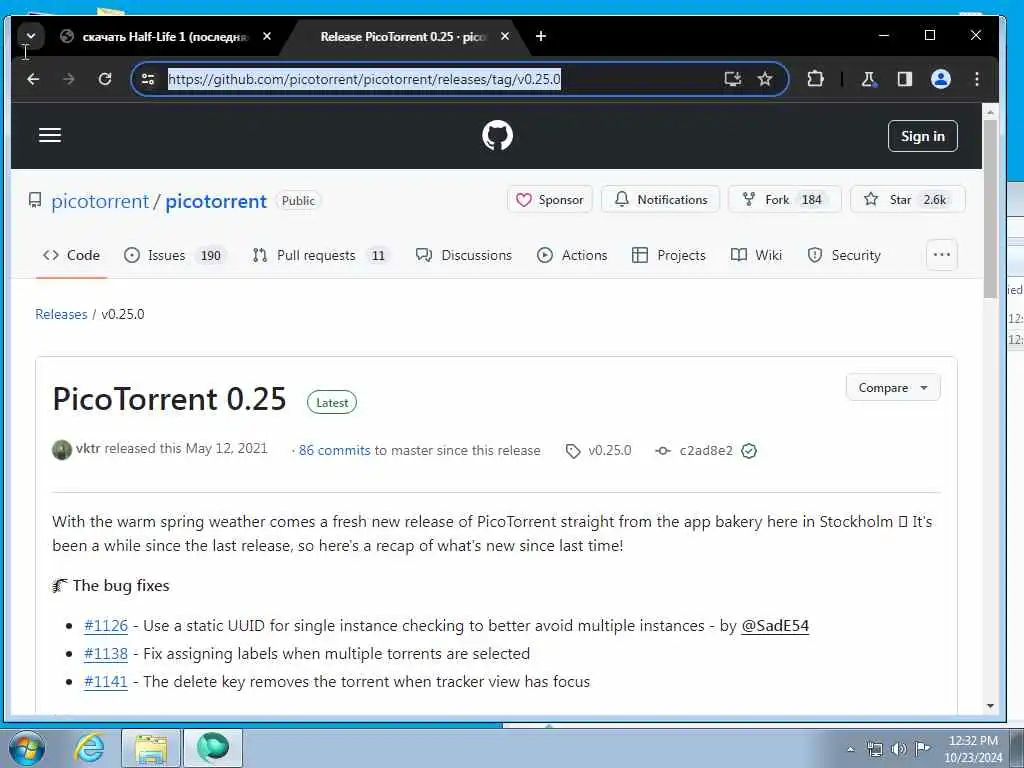Viewport: 1024px width, 768px height.
Task: Open the taskbar clock and date
Action: pyautogui.click(x=973, y=749)
